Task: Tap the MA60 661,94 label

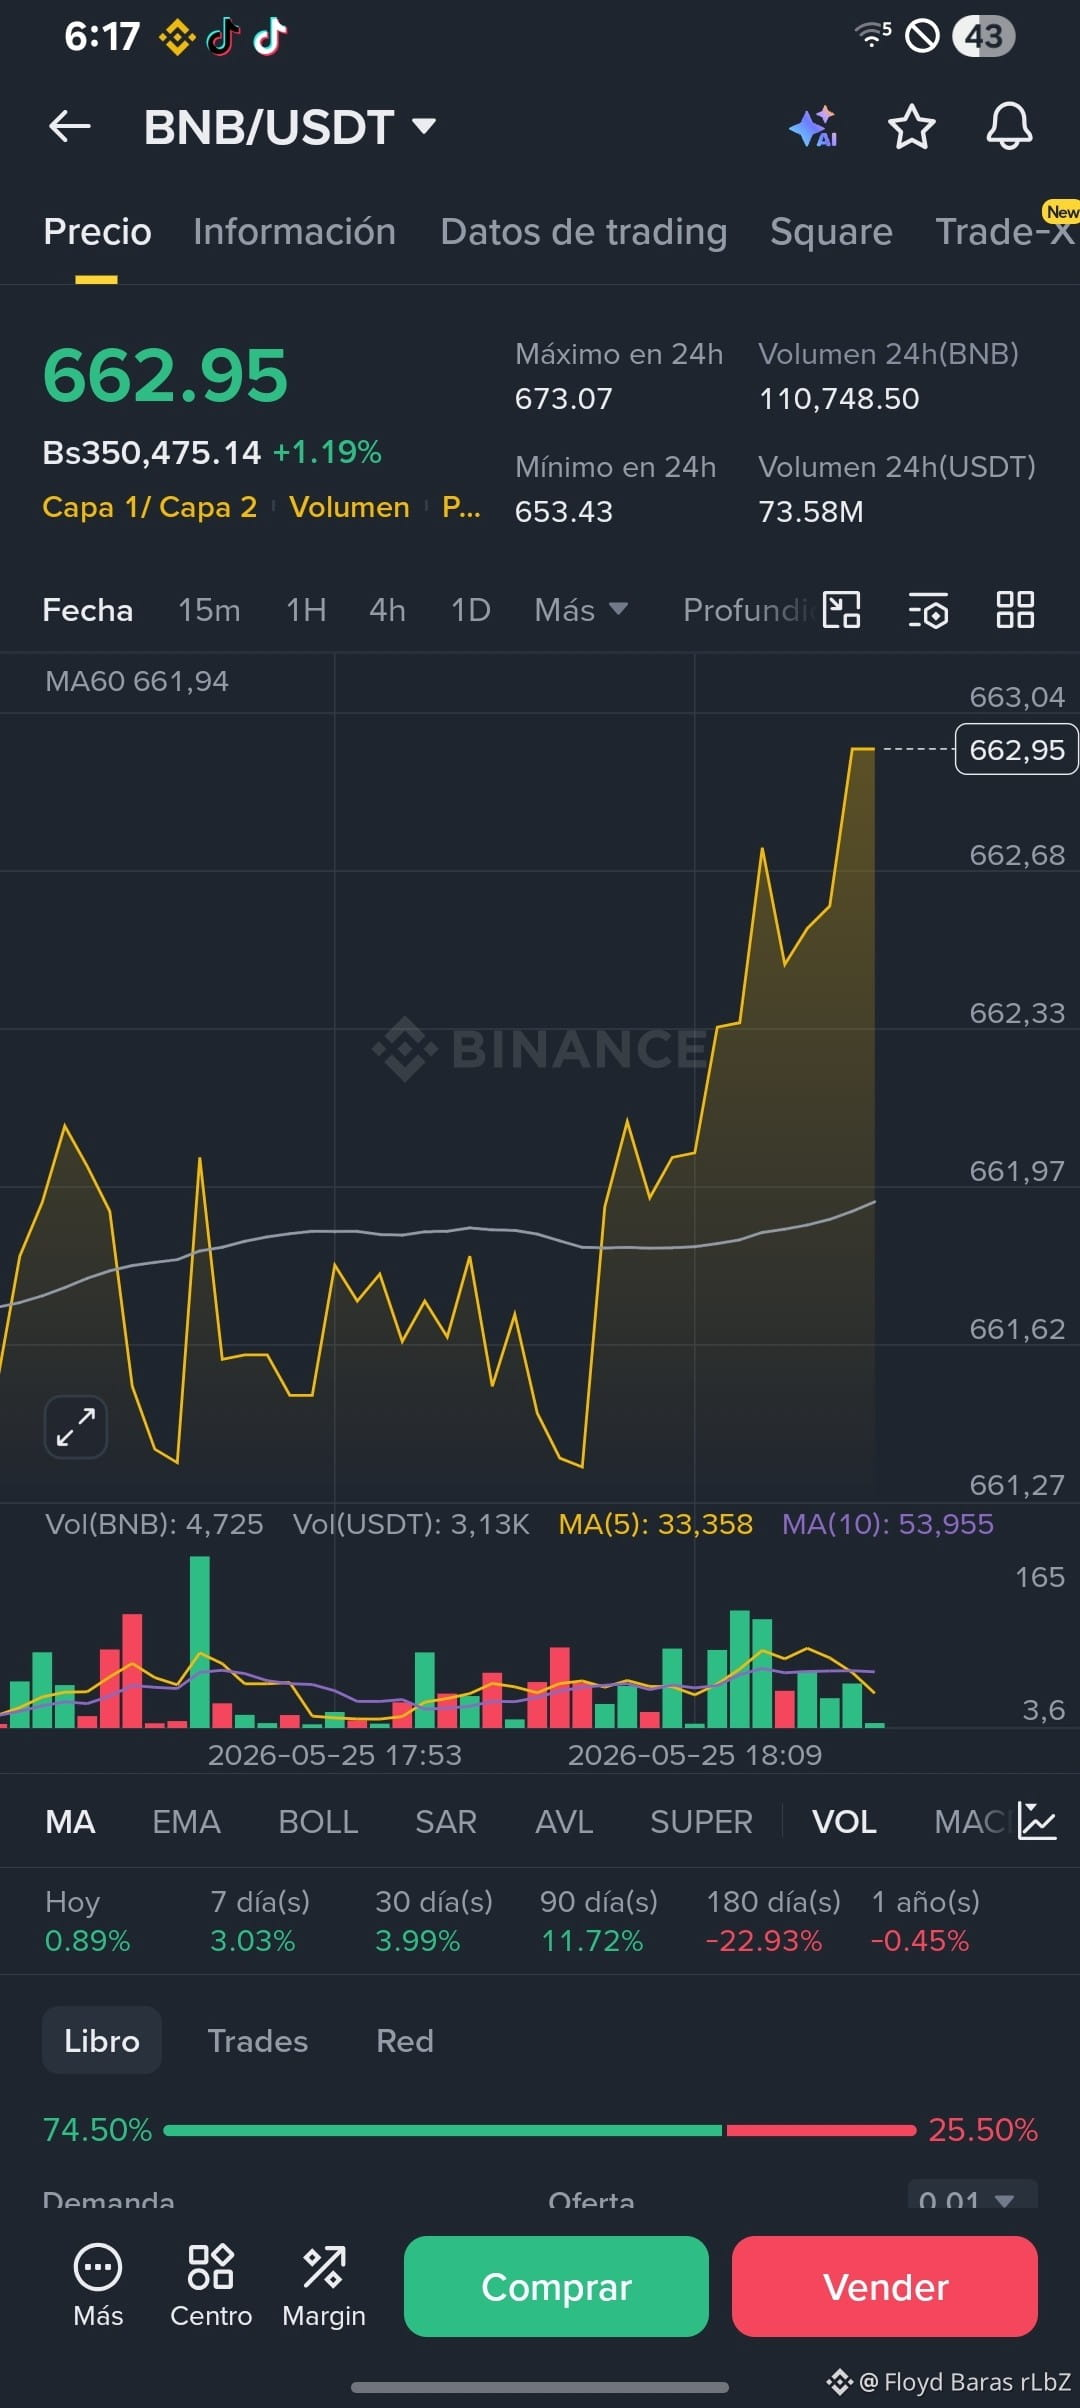Action: point(137,681)
